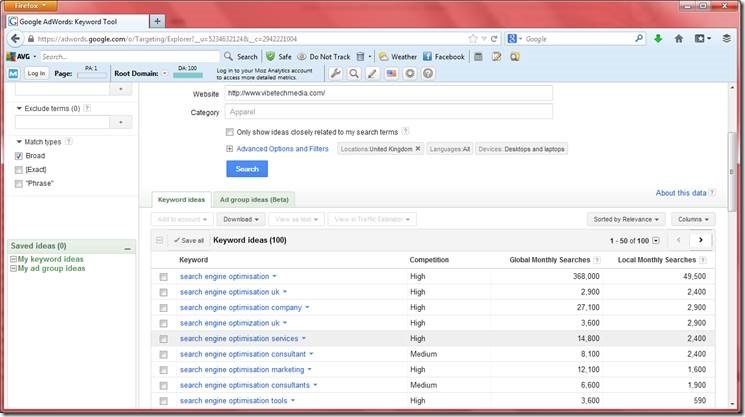Click the Website input field
Viewport: 745px width, 417px height.
point(388,93)
